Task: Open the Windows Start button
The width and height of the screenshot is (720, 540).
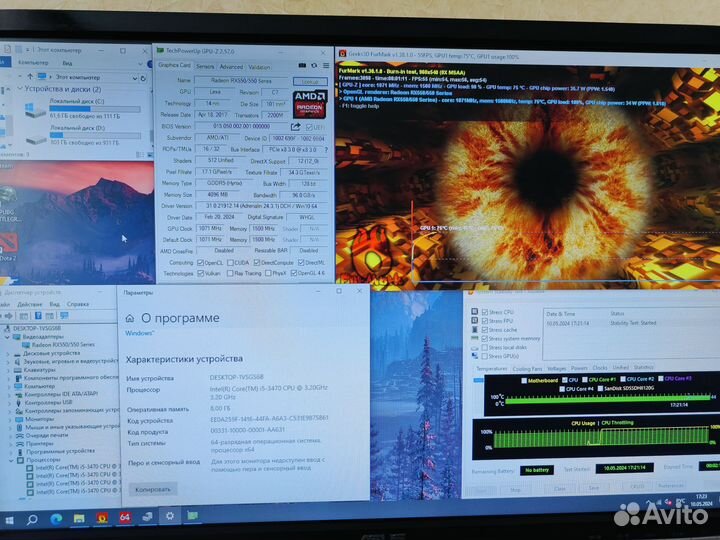Action: click(x=9, y=520)
